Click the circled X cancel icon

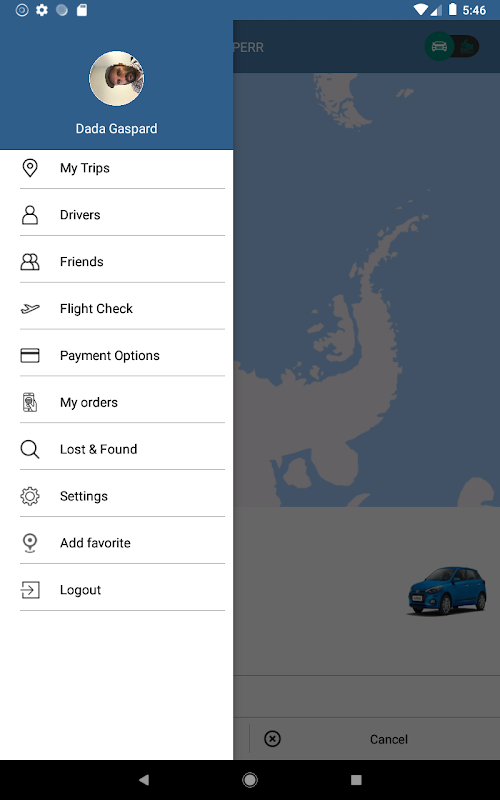point(272,739)
